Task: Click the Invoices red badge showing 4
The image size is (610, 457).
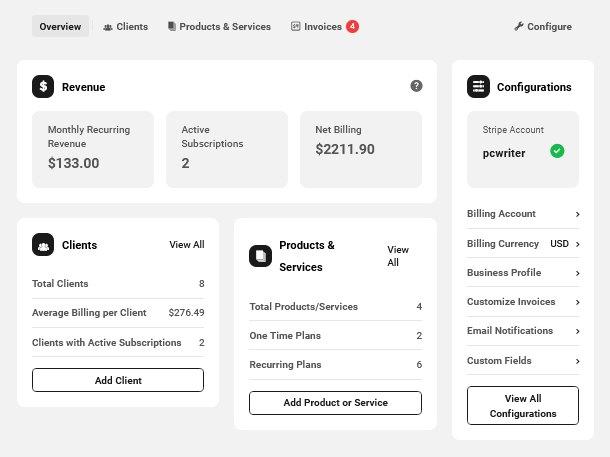Action: 352,26
